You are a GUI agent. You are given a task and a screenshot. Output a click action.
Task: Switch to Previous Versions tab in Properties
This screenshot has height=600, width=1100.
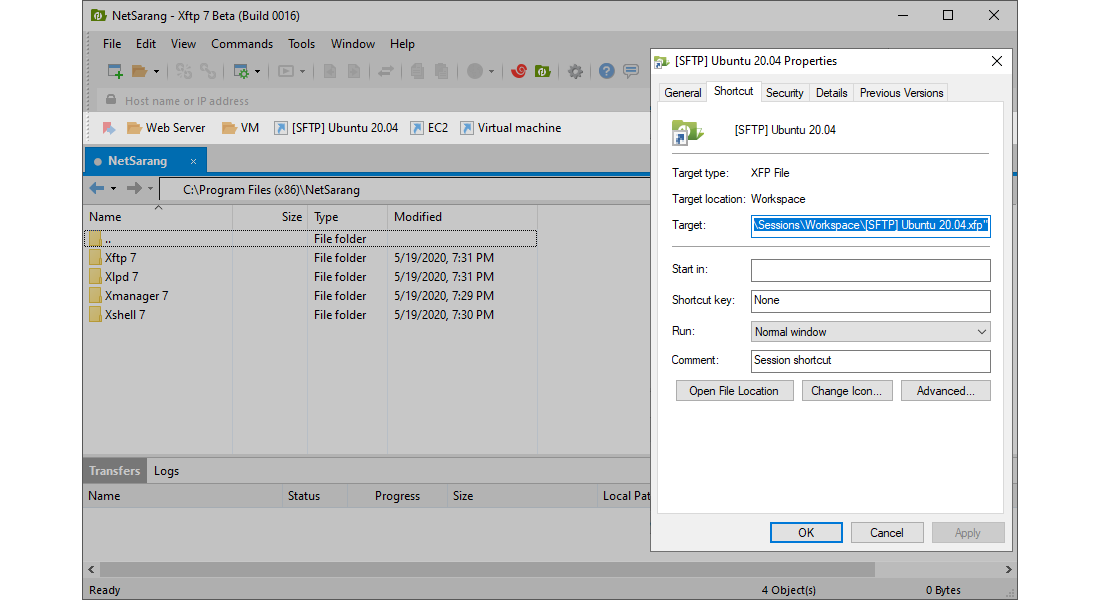click(x=901, y=93)
